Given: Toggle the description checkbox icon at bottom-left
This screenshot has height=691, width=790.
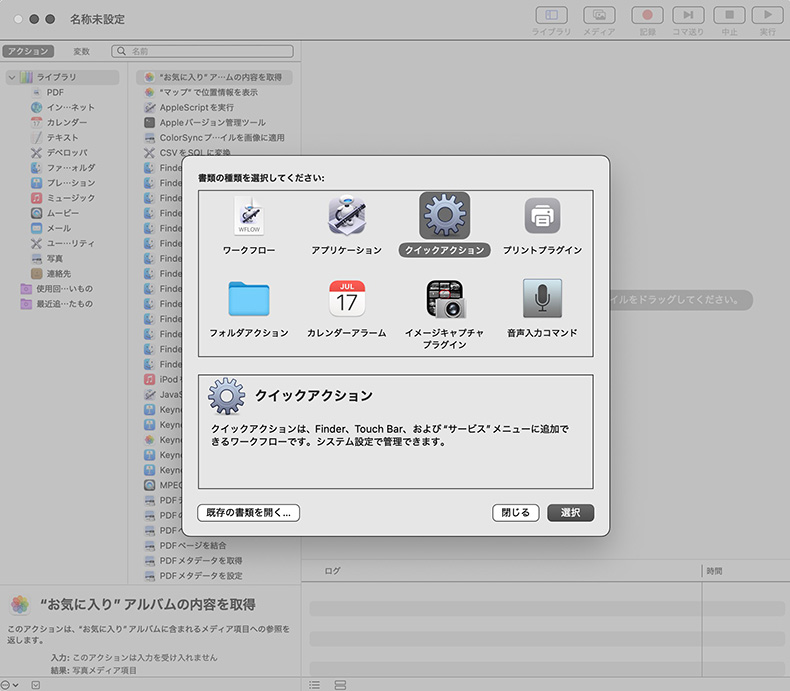Looking at the screenshot, I should click(x=35, y=685).
